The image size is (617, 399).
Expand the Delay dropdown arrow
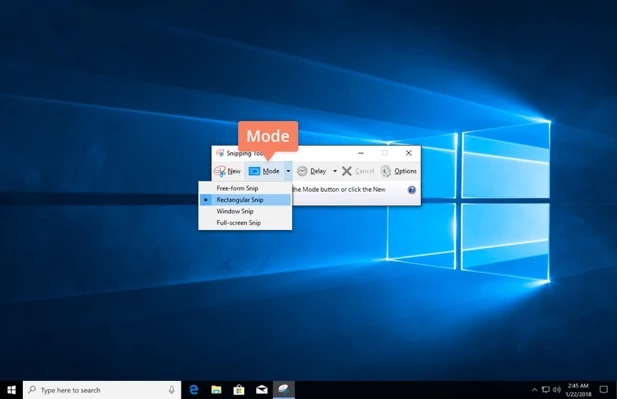(335, 171)
